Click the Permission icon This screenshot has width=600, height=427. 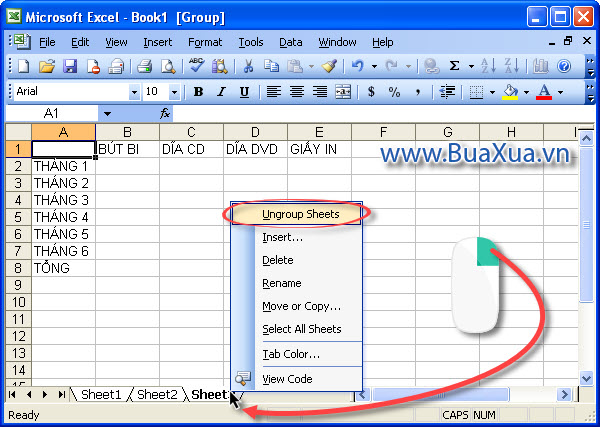click(93, 67)
